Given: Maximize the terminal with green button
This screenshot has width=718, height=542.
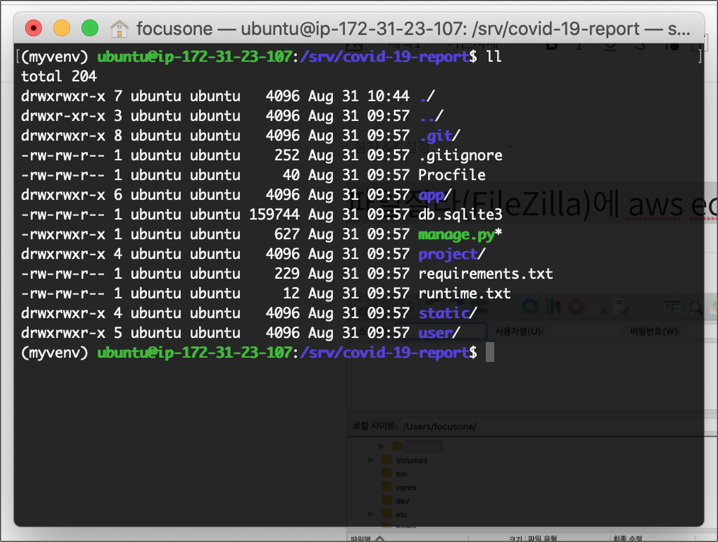Looking at the screenshot, I should 90,28.
